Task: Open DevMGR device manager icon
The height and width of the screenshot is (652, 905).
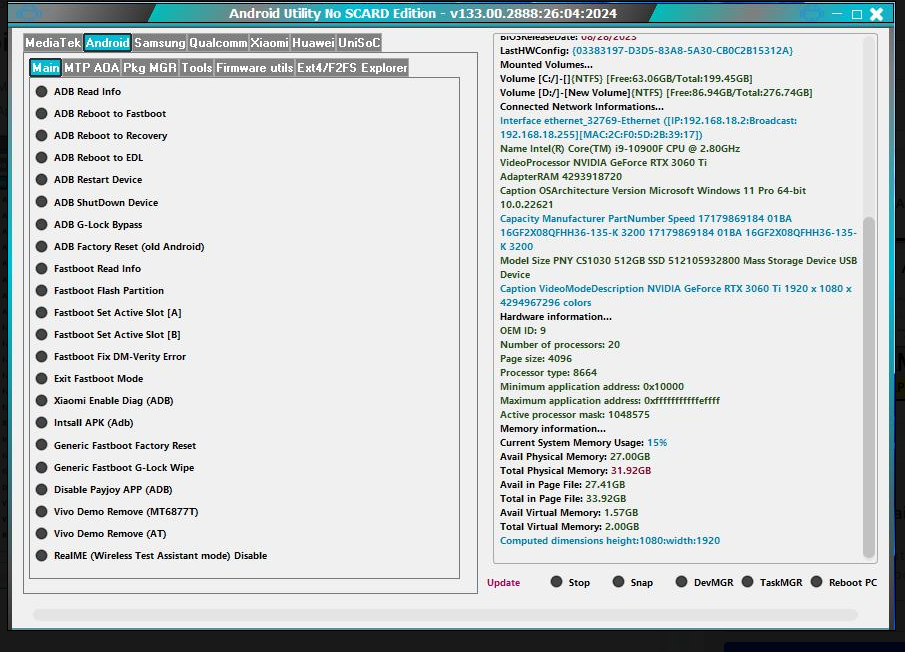Action: (x=682, y=582)
